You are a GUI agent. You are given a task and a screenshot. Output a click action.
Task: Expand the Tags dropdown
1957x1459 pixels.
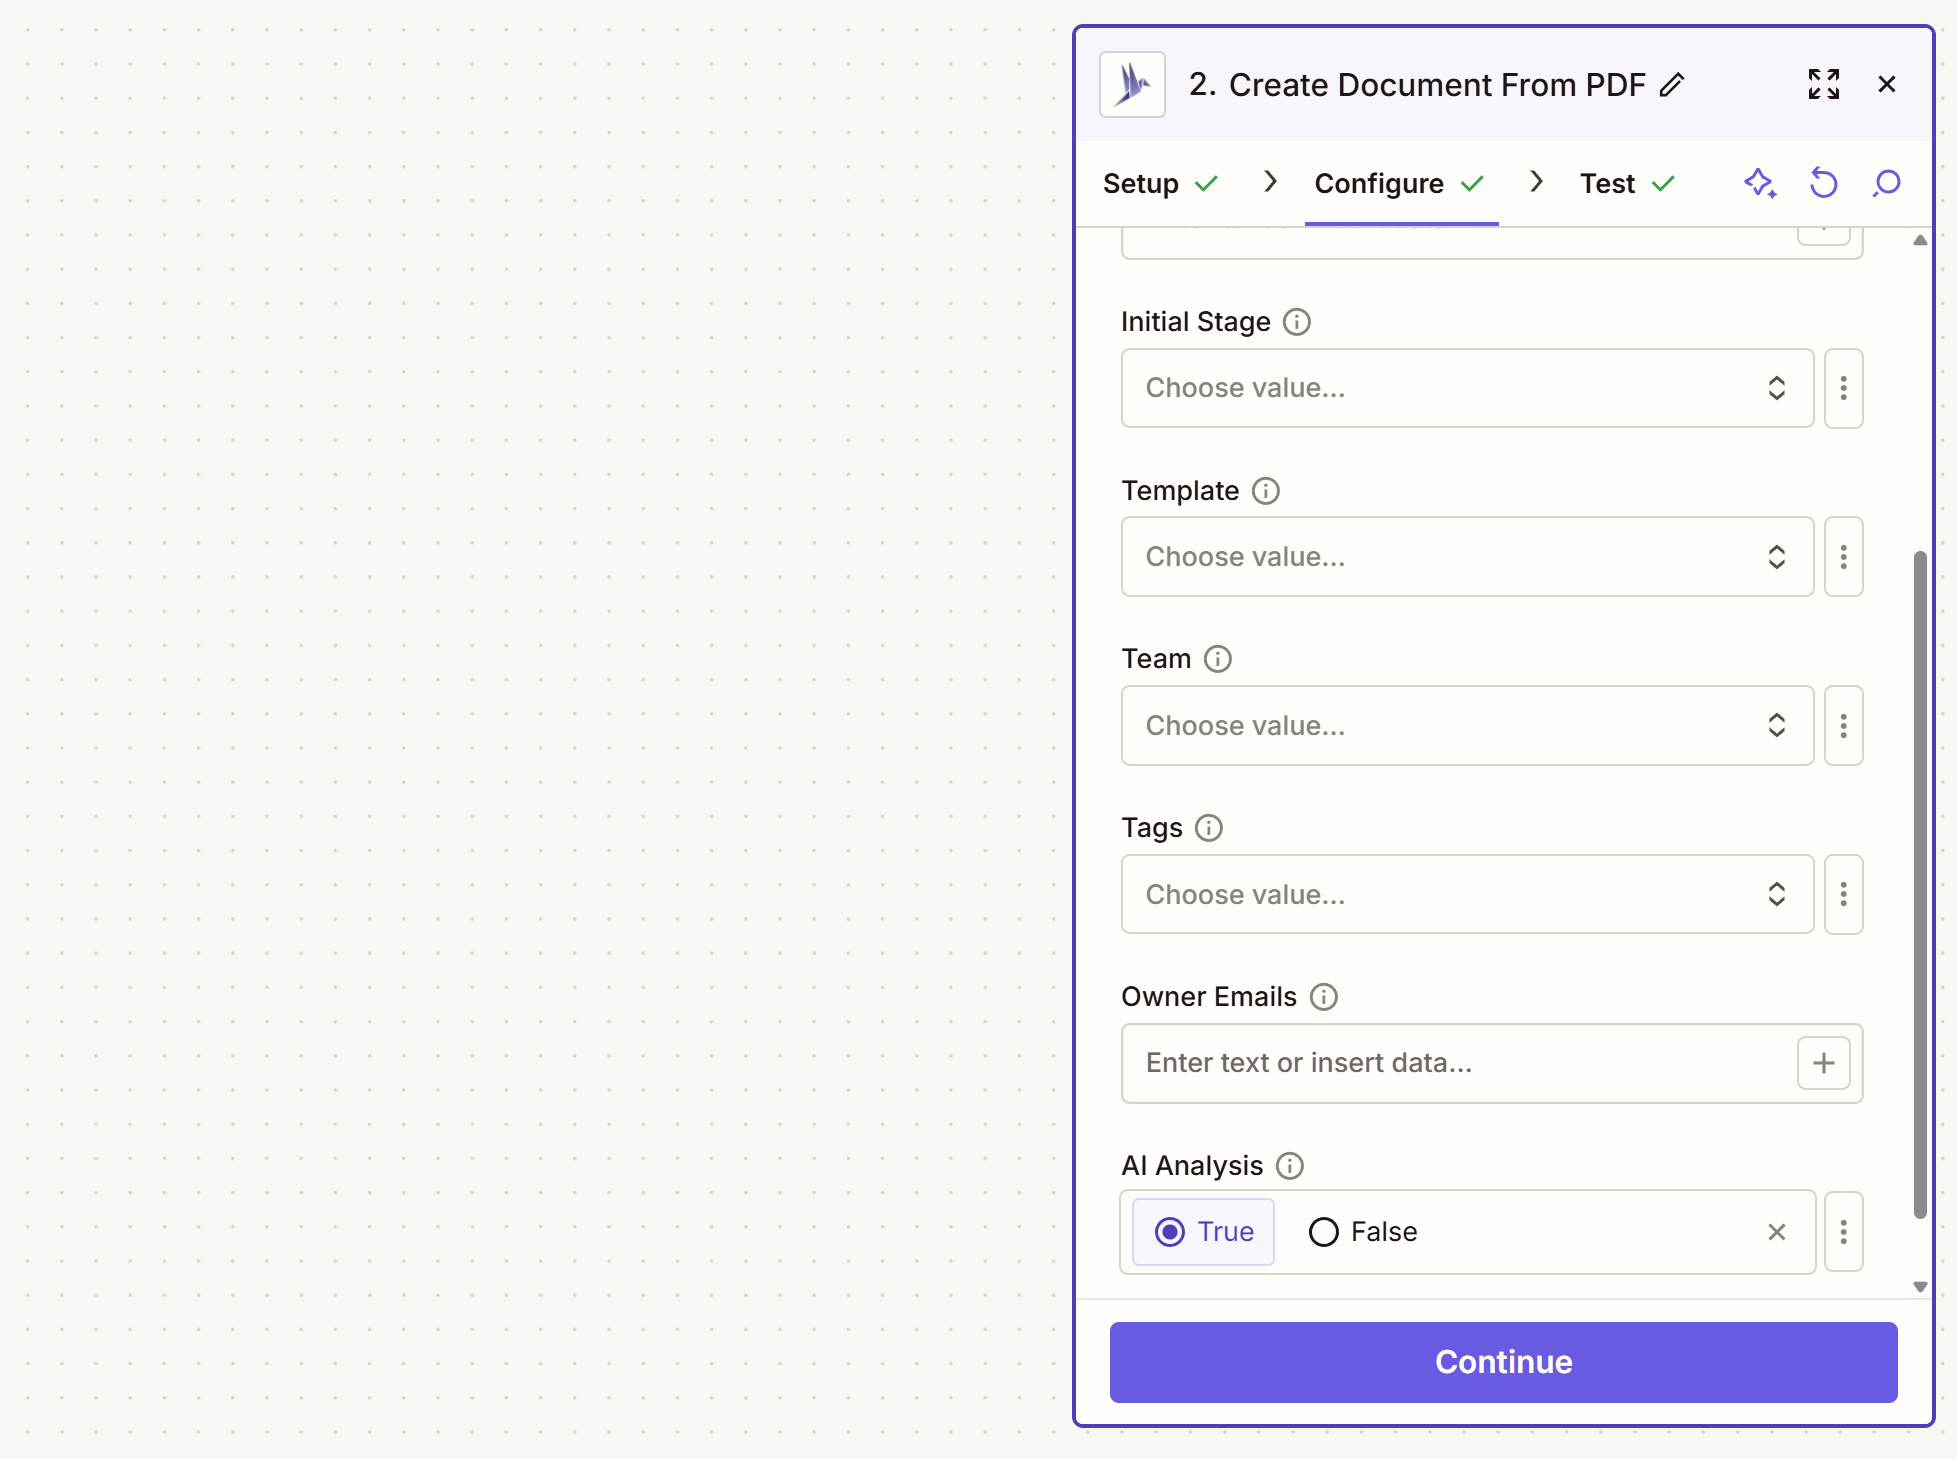tap(1466, 895)
